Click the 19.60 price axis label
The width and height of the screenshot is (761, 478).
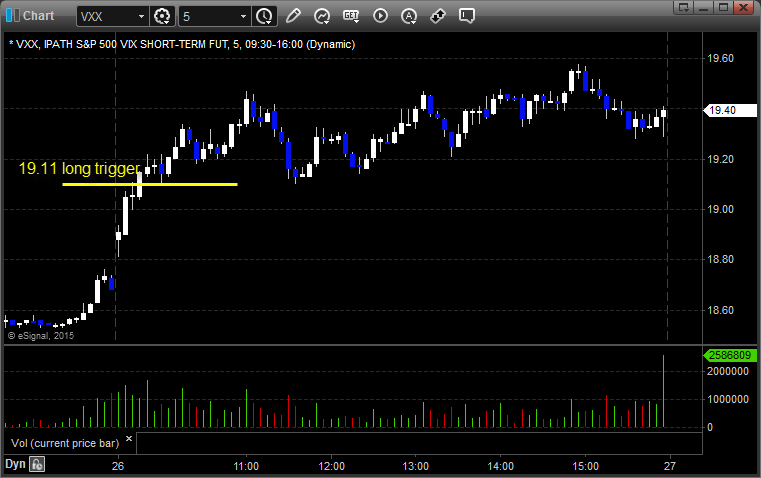pos(721,58)
